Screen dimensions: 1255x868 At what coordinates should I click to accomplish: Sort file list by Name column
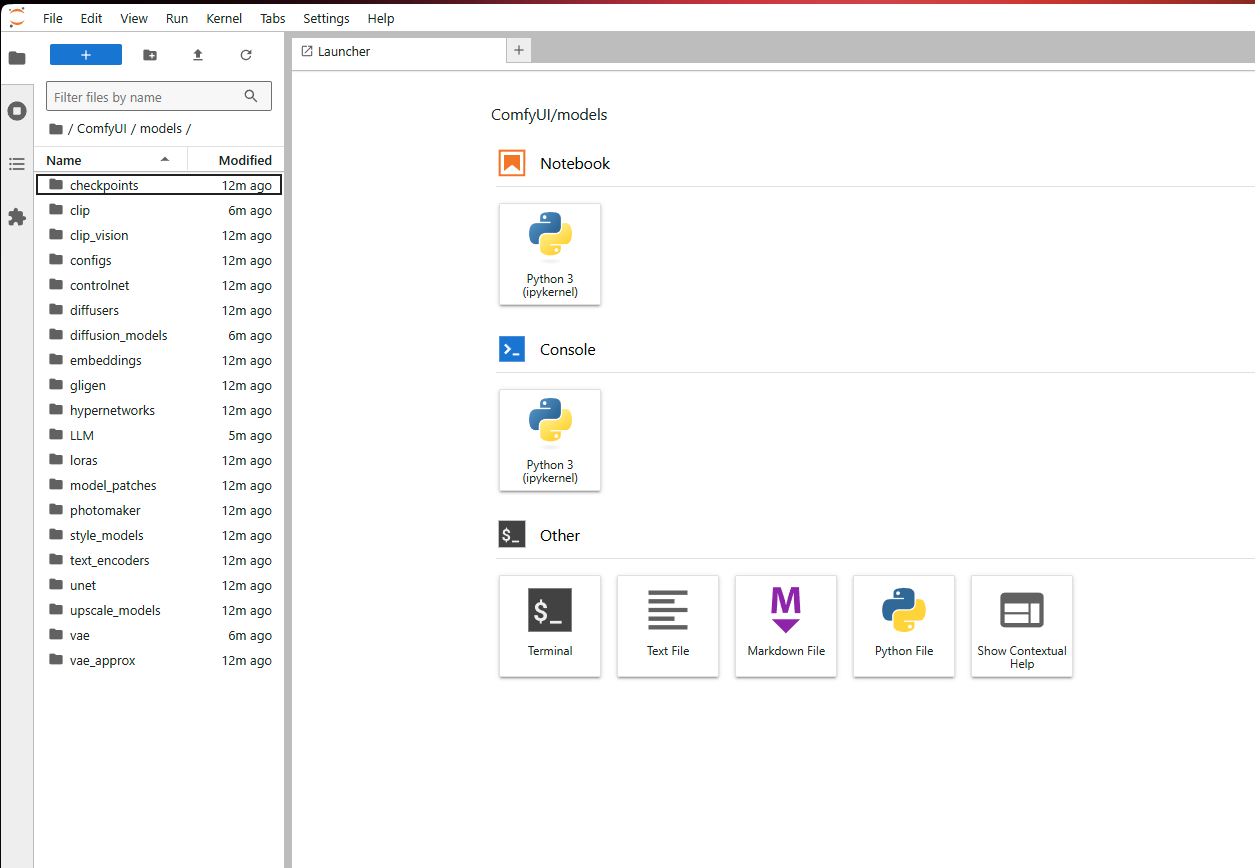110,160
